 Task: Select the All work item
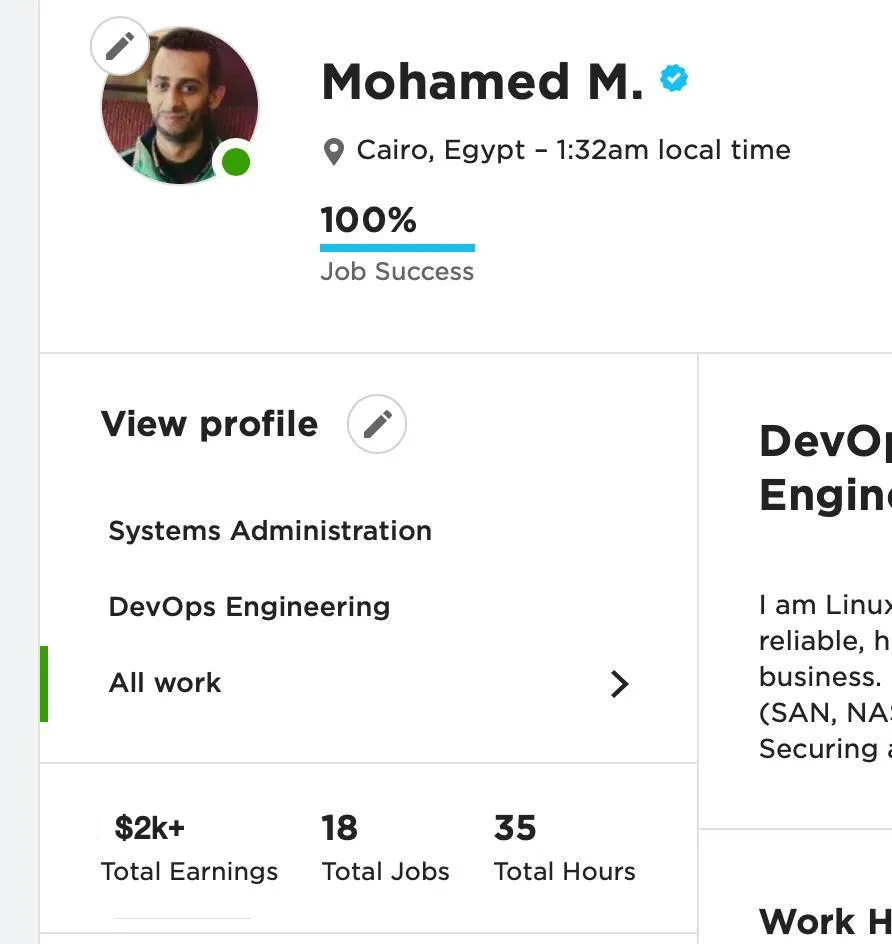click(165, 683)
